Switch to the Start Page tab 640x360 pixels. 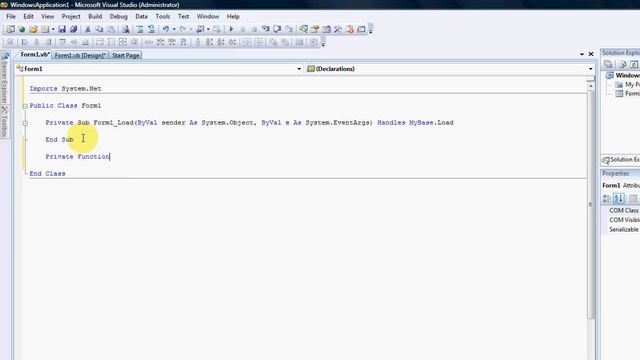(x=126, y=55)
